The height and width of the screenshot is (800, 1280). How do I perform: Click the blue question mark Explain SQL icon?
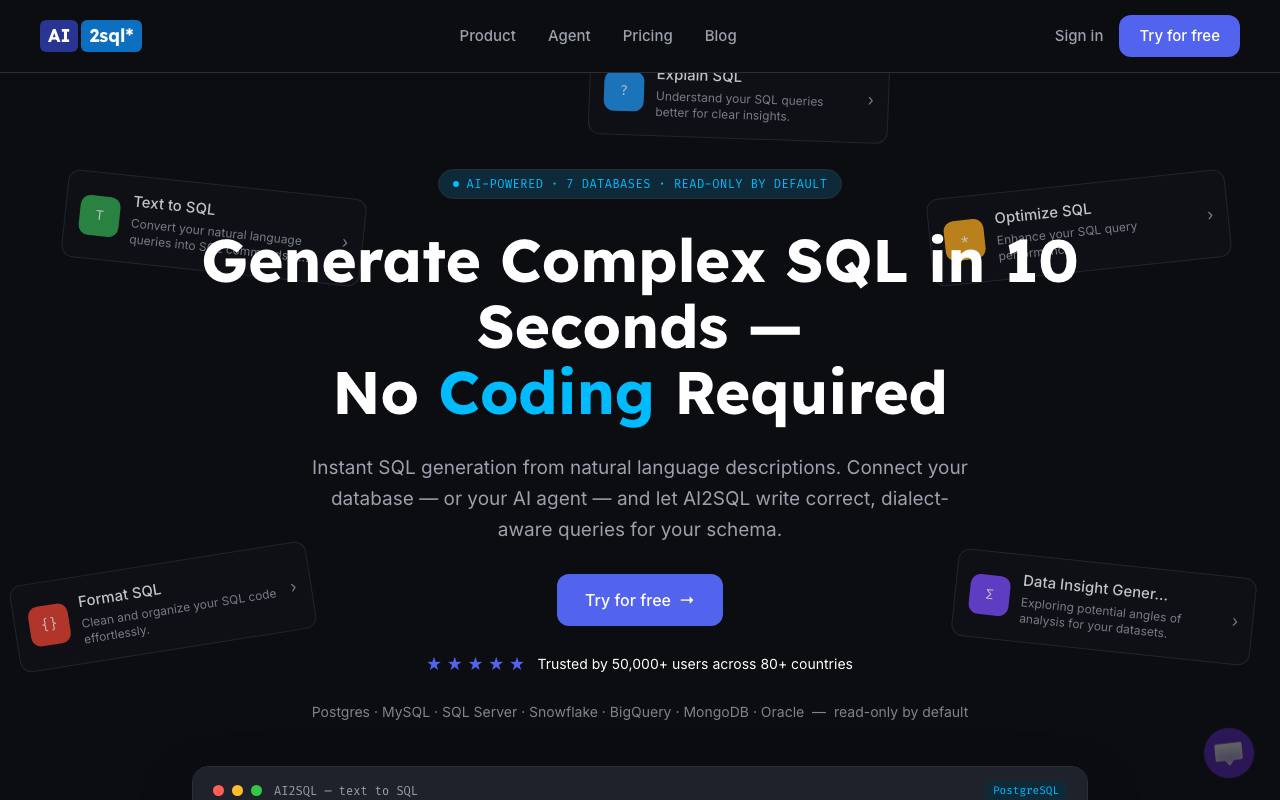click(624, 91)
